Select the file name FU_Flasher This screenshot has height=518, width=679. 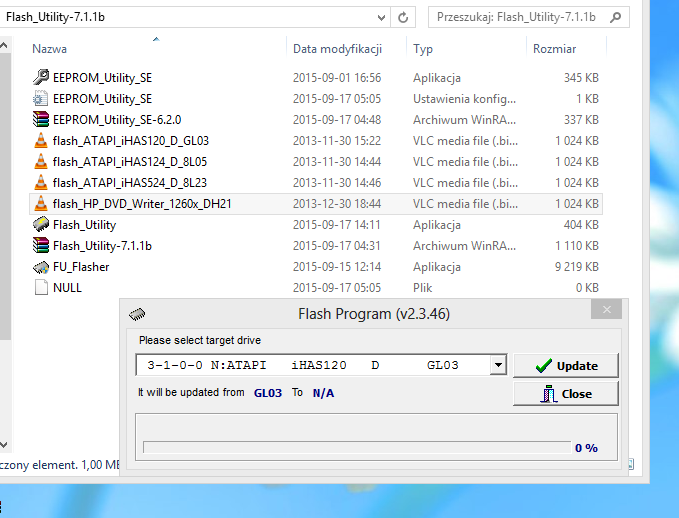click(x=81, y=267)
